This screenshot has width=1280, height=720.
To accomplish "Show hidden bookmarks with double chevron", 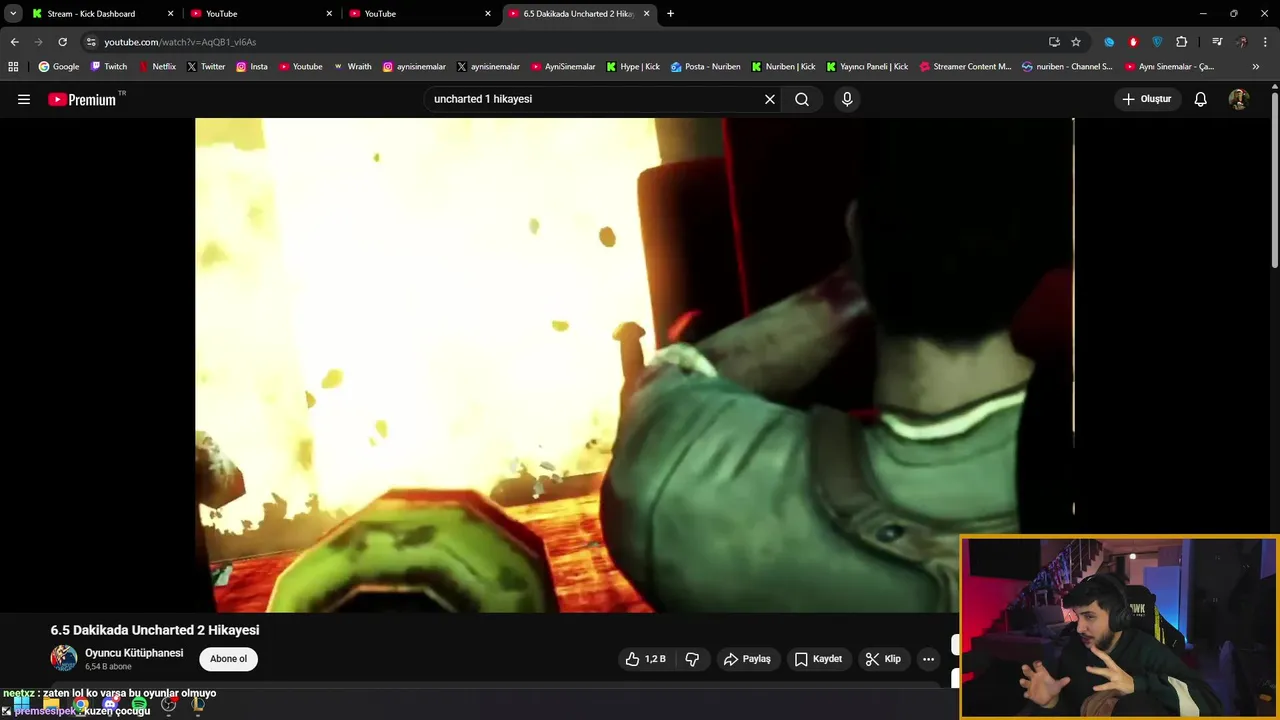I will pos(1256,67).
